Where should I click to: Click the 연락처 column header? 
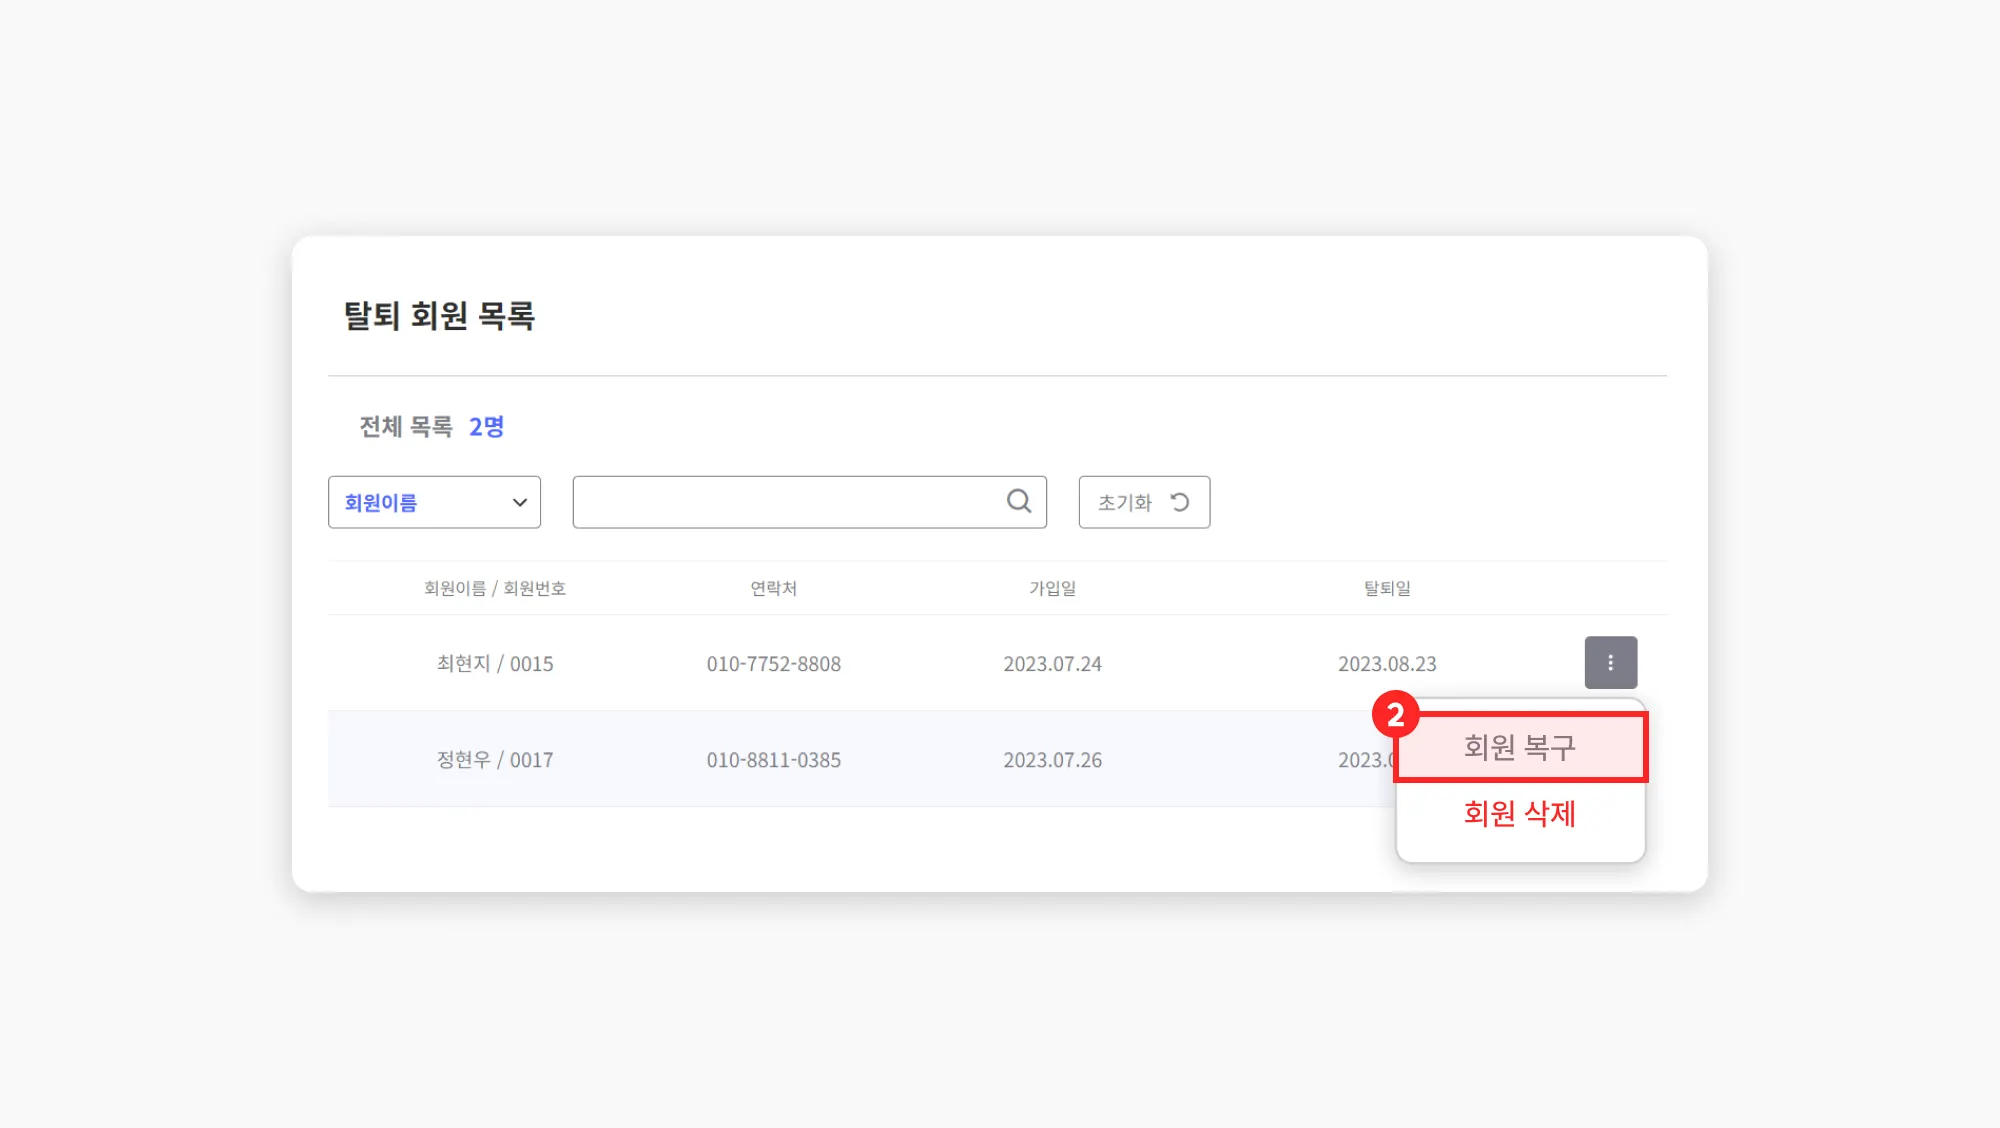pyautogui.click(x=773, y=588)
